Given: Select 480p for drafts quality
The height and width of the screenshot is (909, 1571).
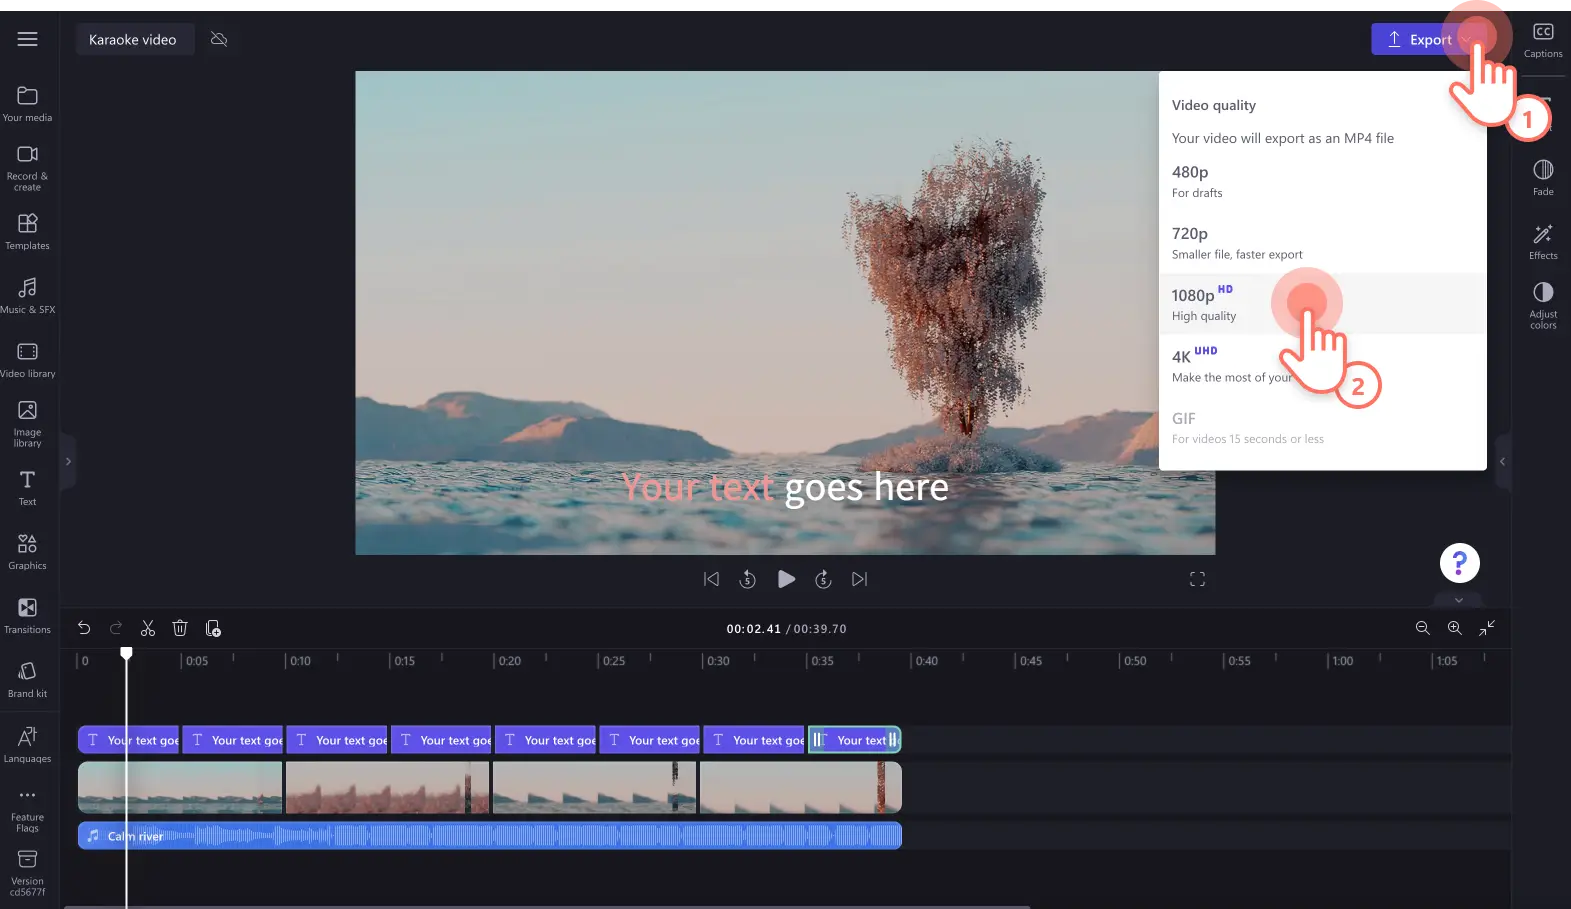Looking at the screenshot, I should point(1322,181).
